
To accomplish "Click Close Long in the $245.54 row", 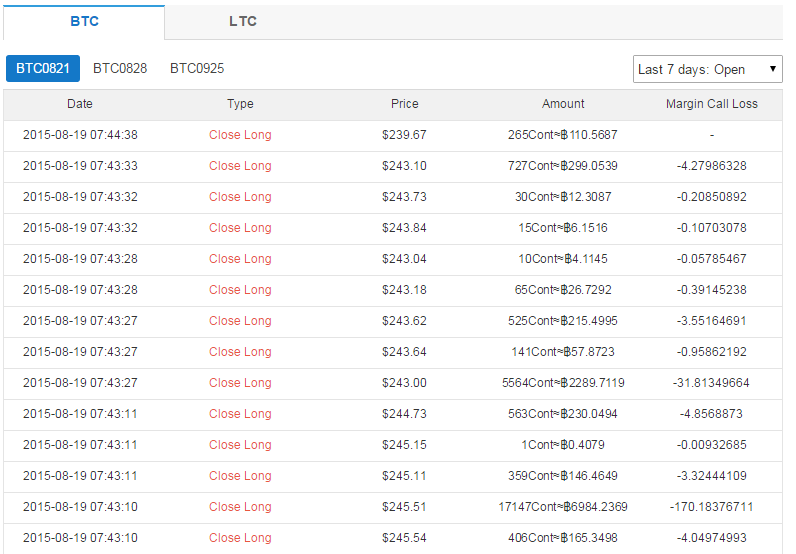I will pos(240,538).
